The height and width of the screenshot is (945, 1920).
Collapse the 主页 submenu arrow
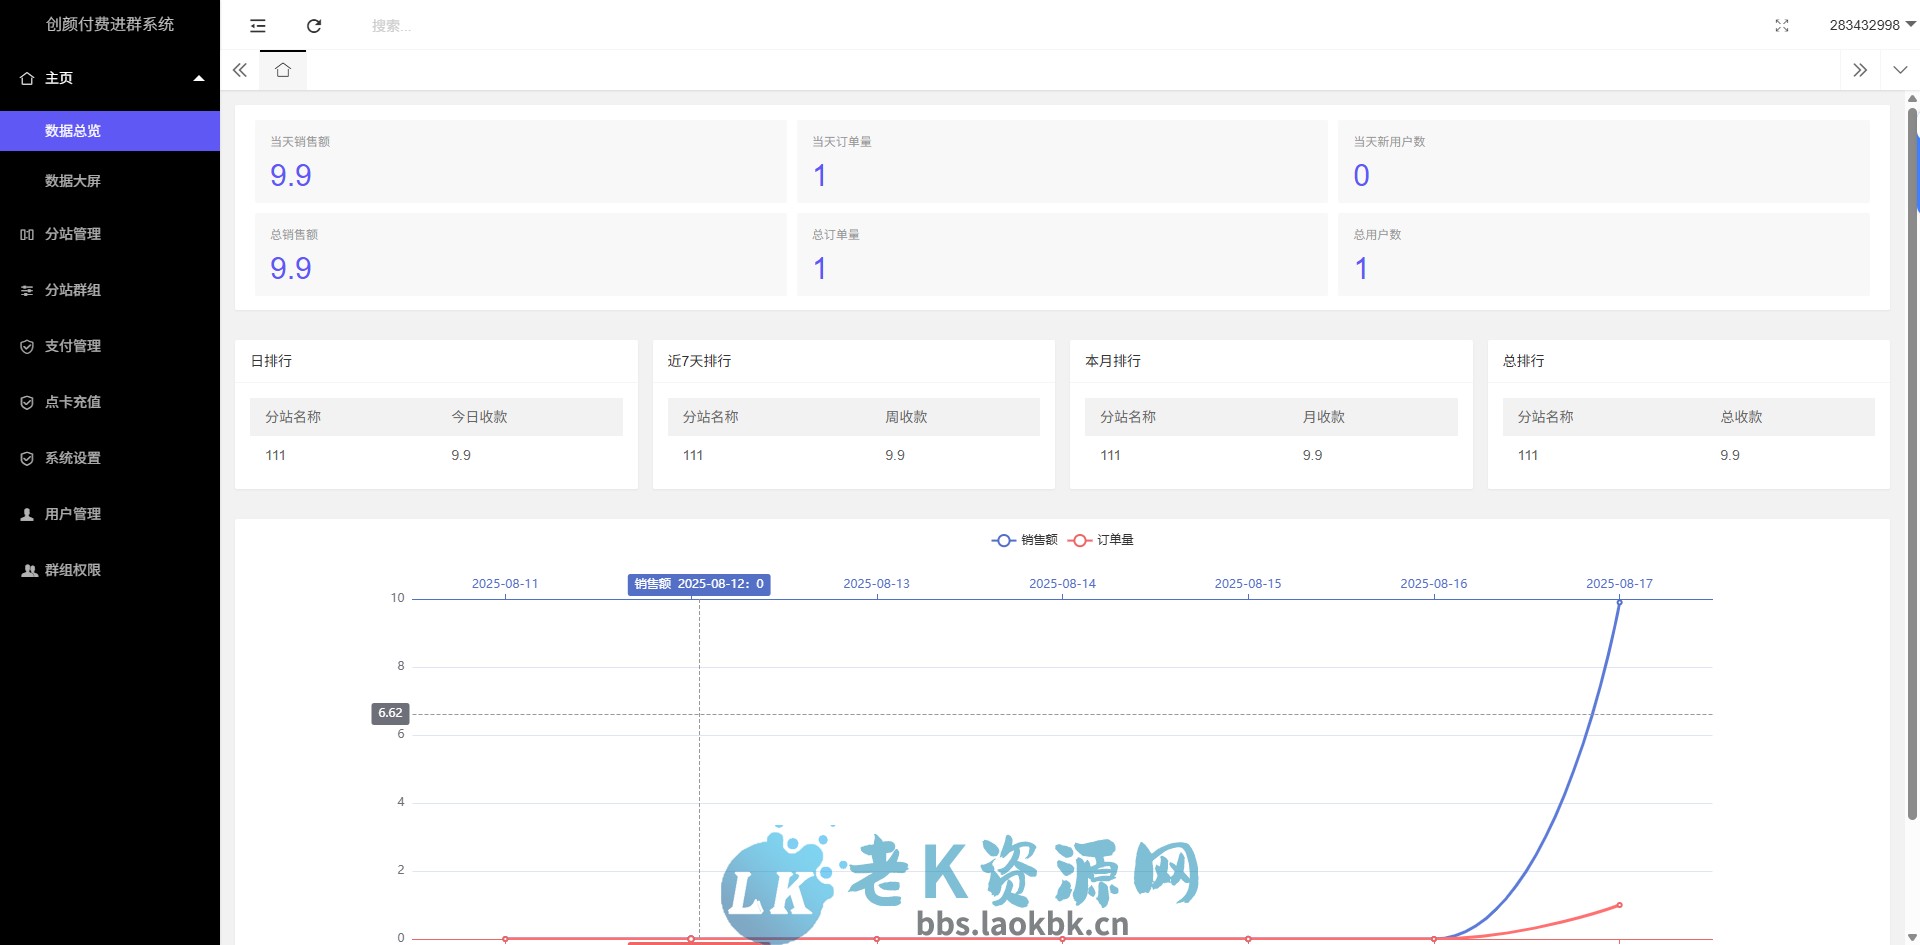198,77
